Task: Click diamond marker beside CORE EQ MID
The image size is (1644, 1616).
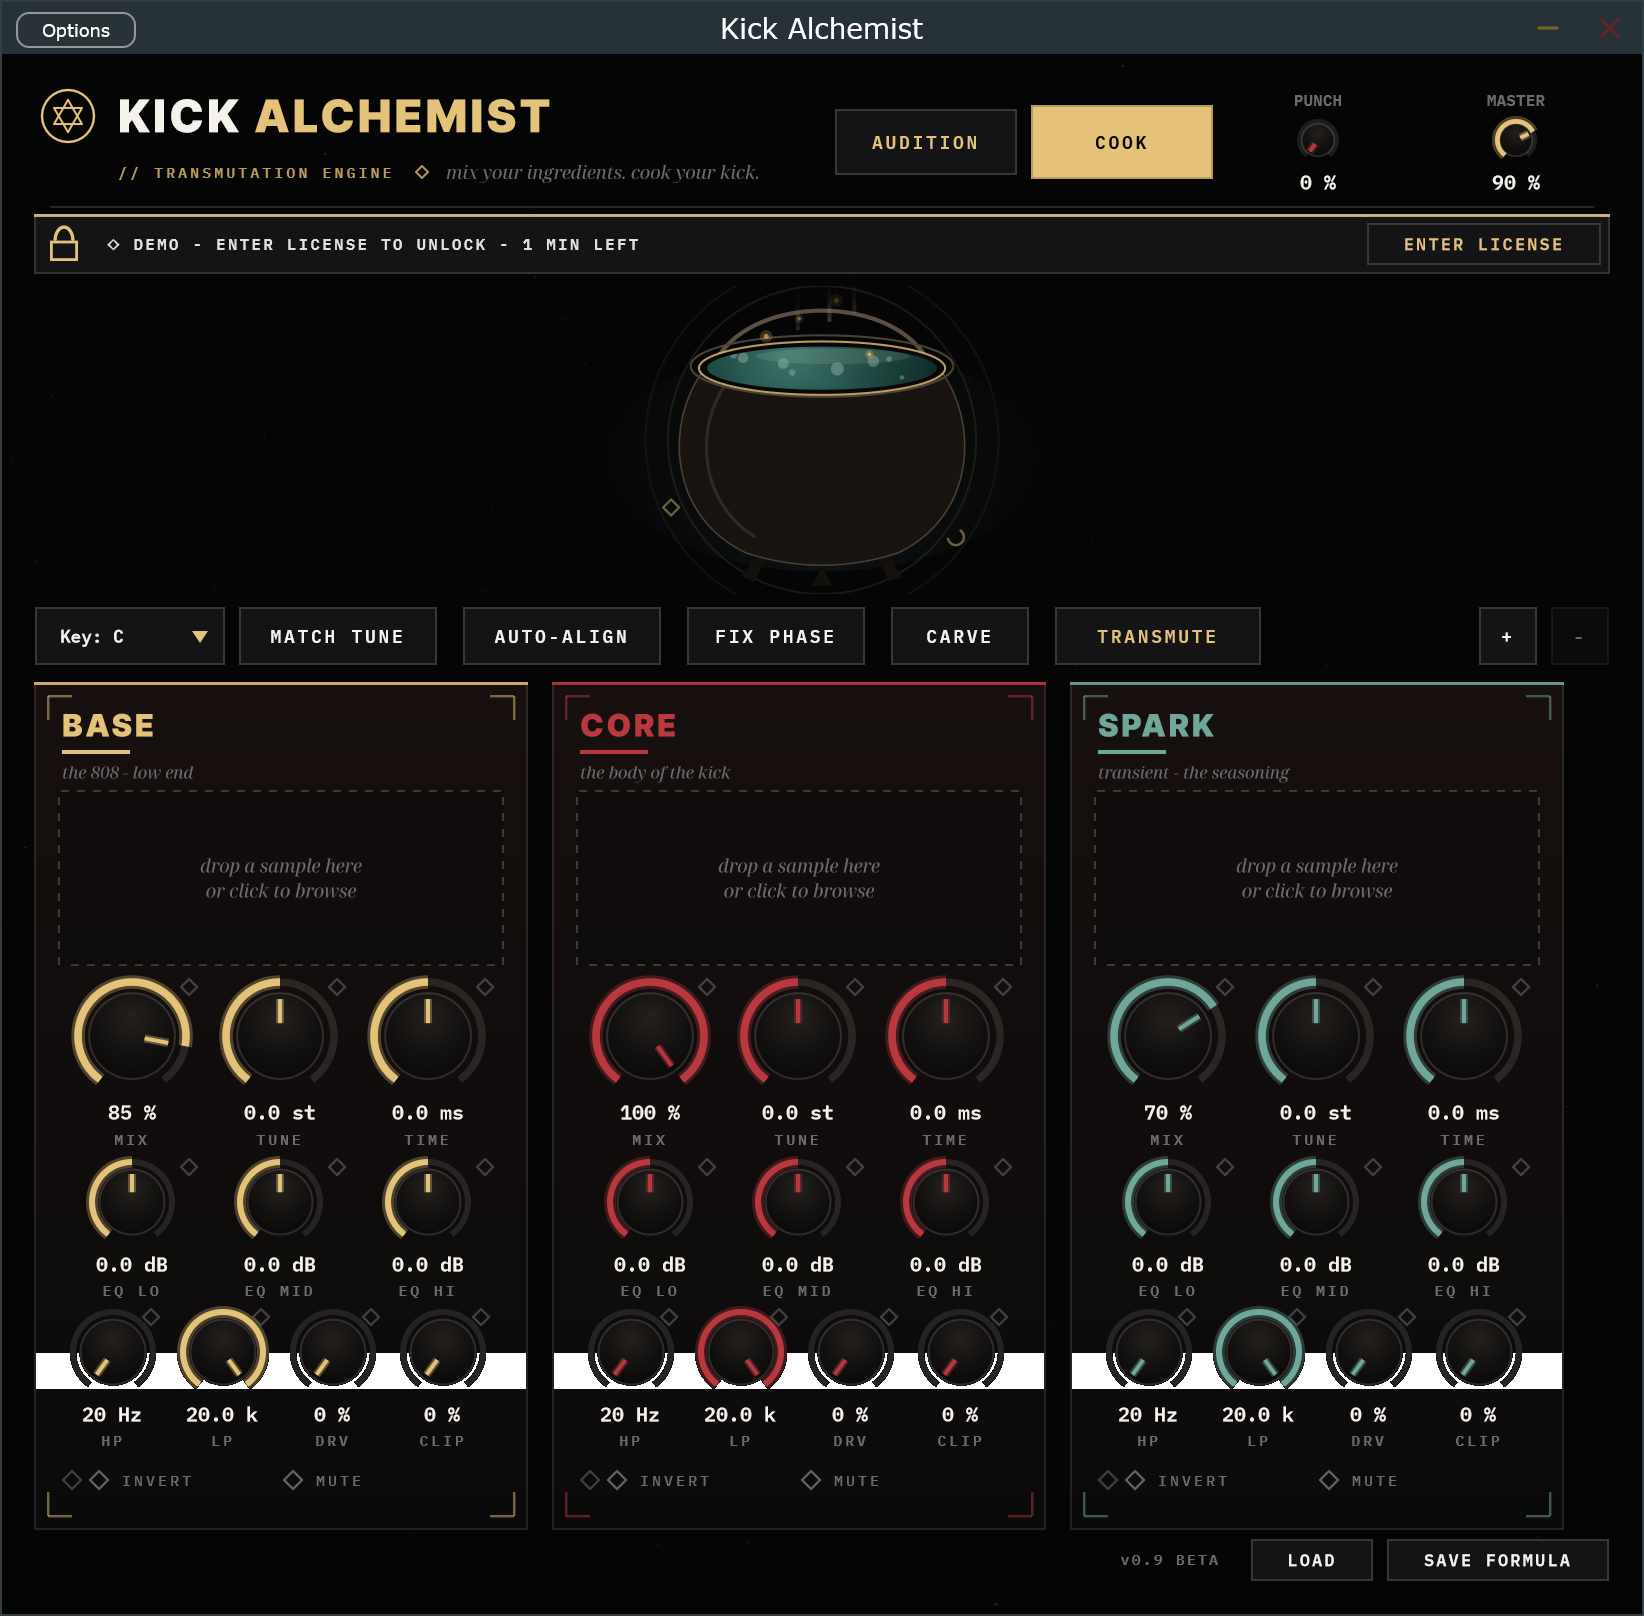Action: (x=855, y=1167)
